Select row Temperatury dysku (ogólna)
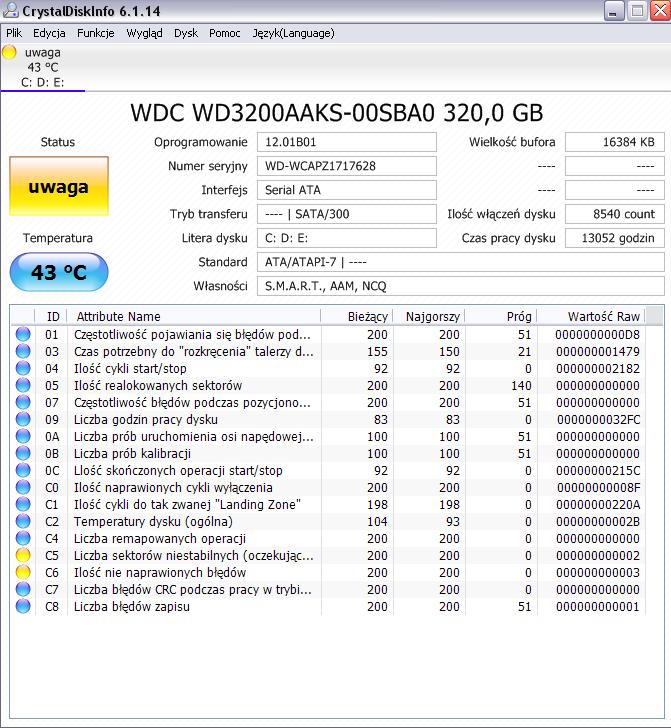671x728 pixels. click(x=328, y=521)
